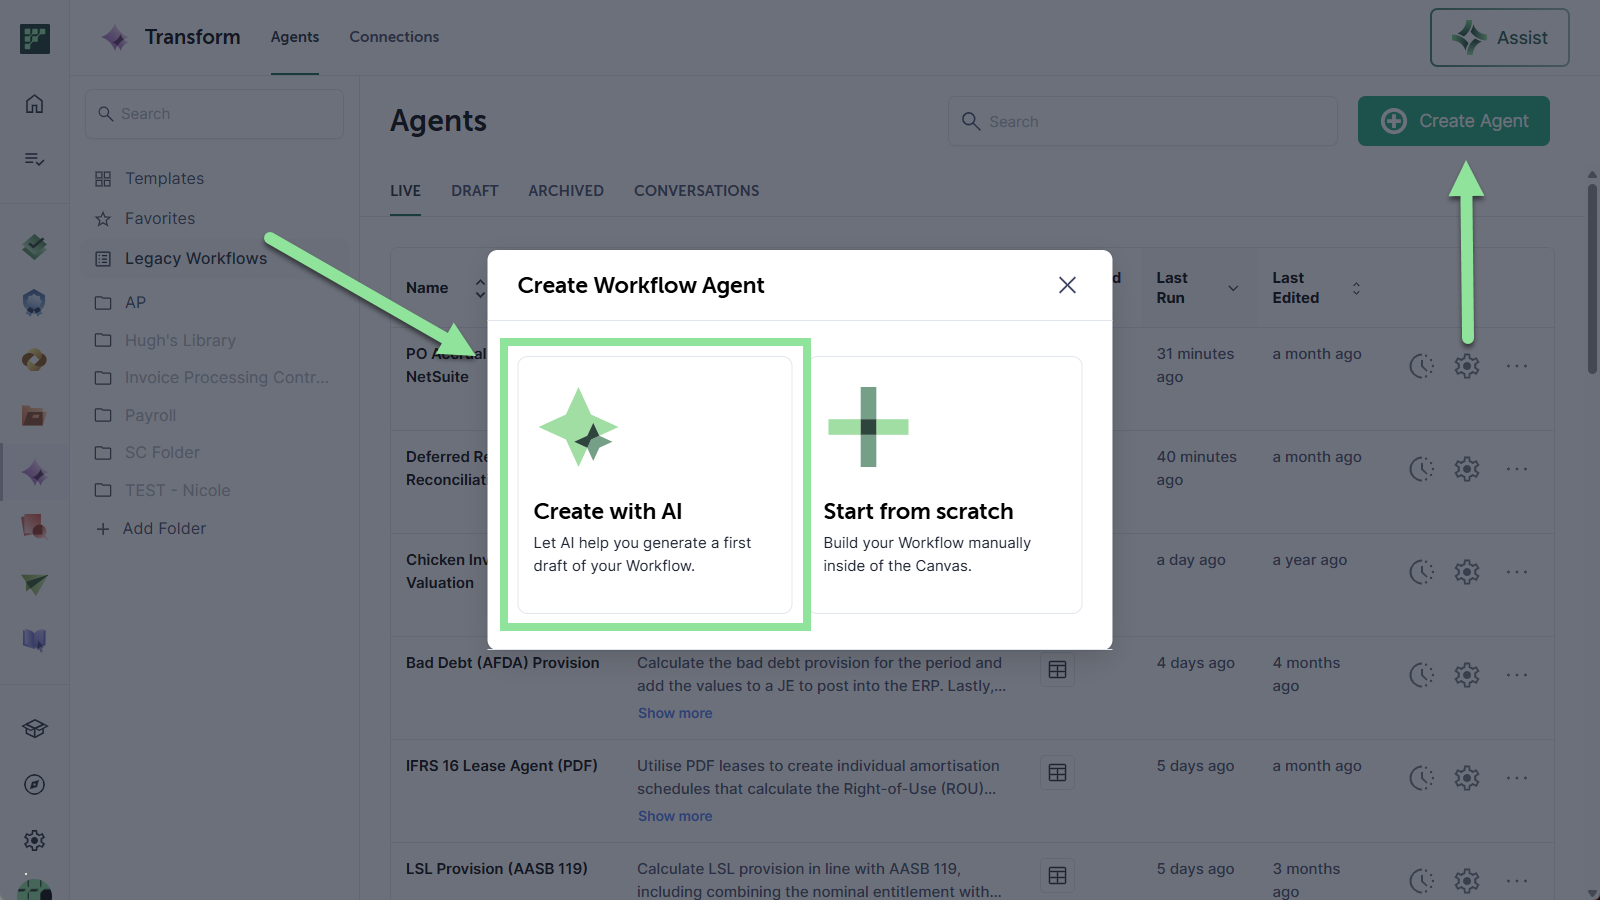Open Legacy Workflows in the sidebar
Image resolution: width=1600 pixels, height=900 pixels.
point(196,258)
